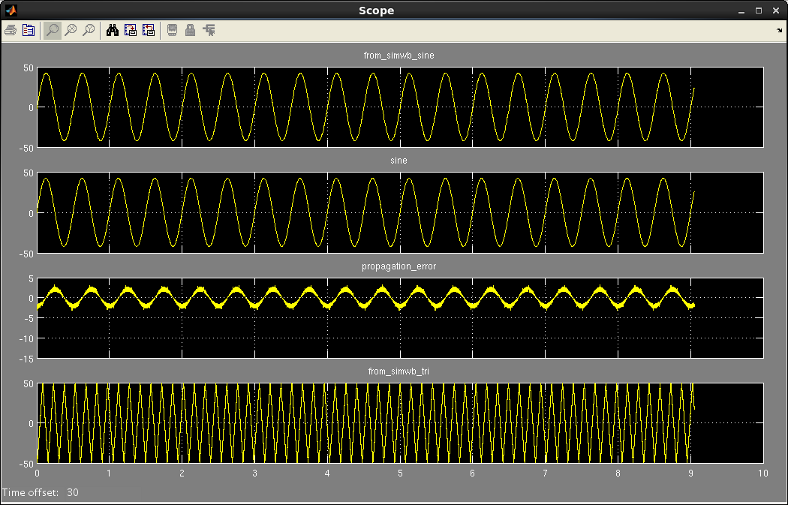Click the dock arrow at the toolbar's right end
788x505 pixels.
(779, 31)
